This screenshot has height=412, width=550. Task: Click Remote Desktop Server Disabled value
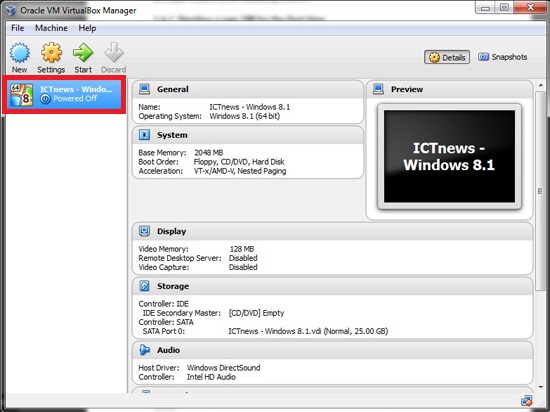(x=243, y=258)
